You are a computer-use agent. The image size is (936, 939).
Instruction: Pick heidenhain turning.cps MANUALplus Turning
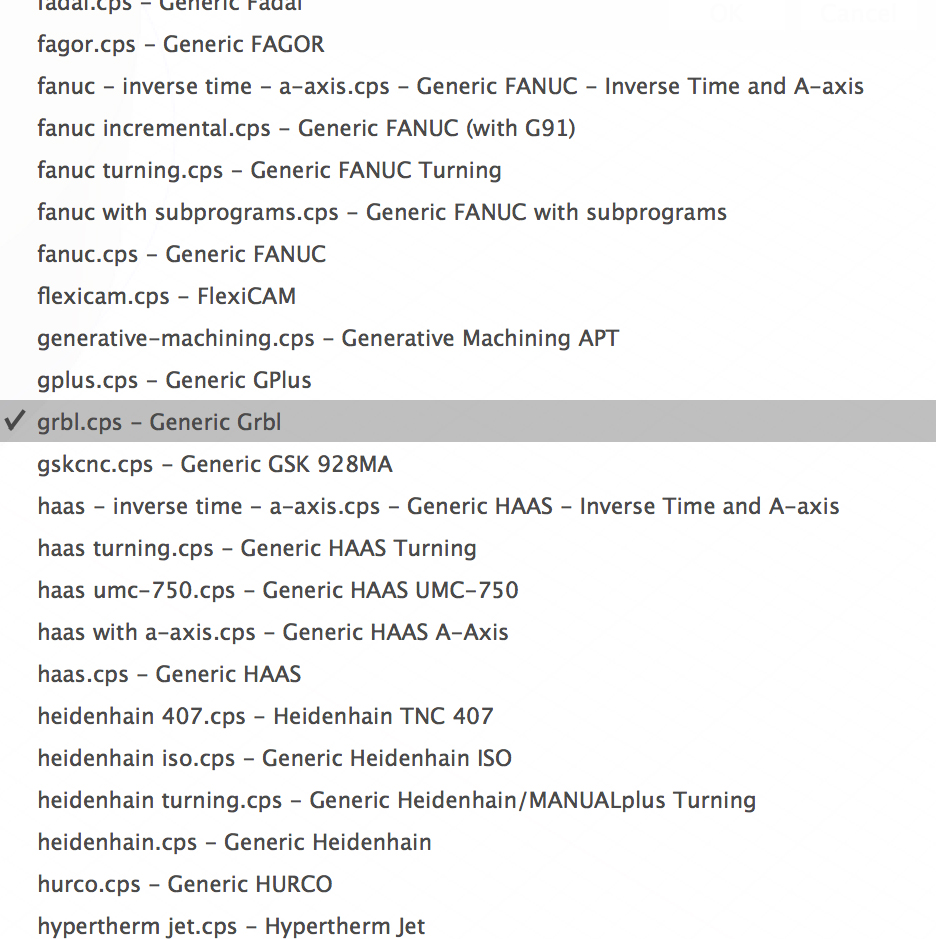tap(396, 800)
